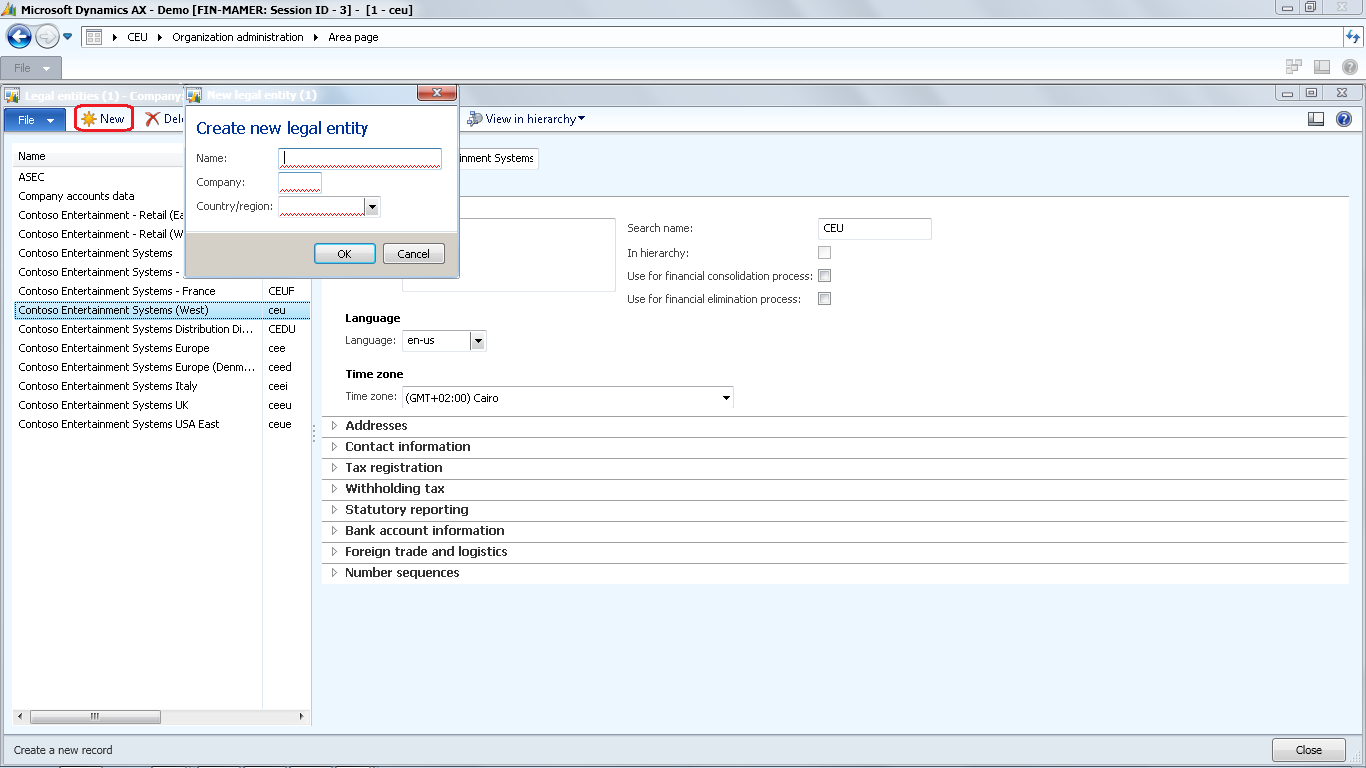Select Contoso Entertainment Systems - France
The width and height of the screenshot is (1366, 768).
(x=162, y=291)
